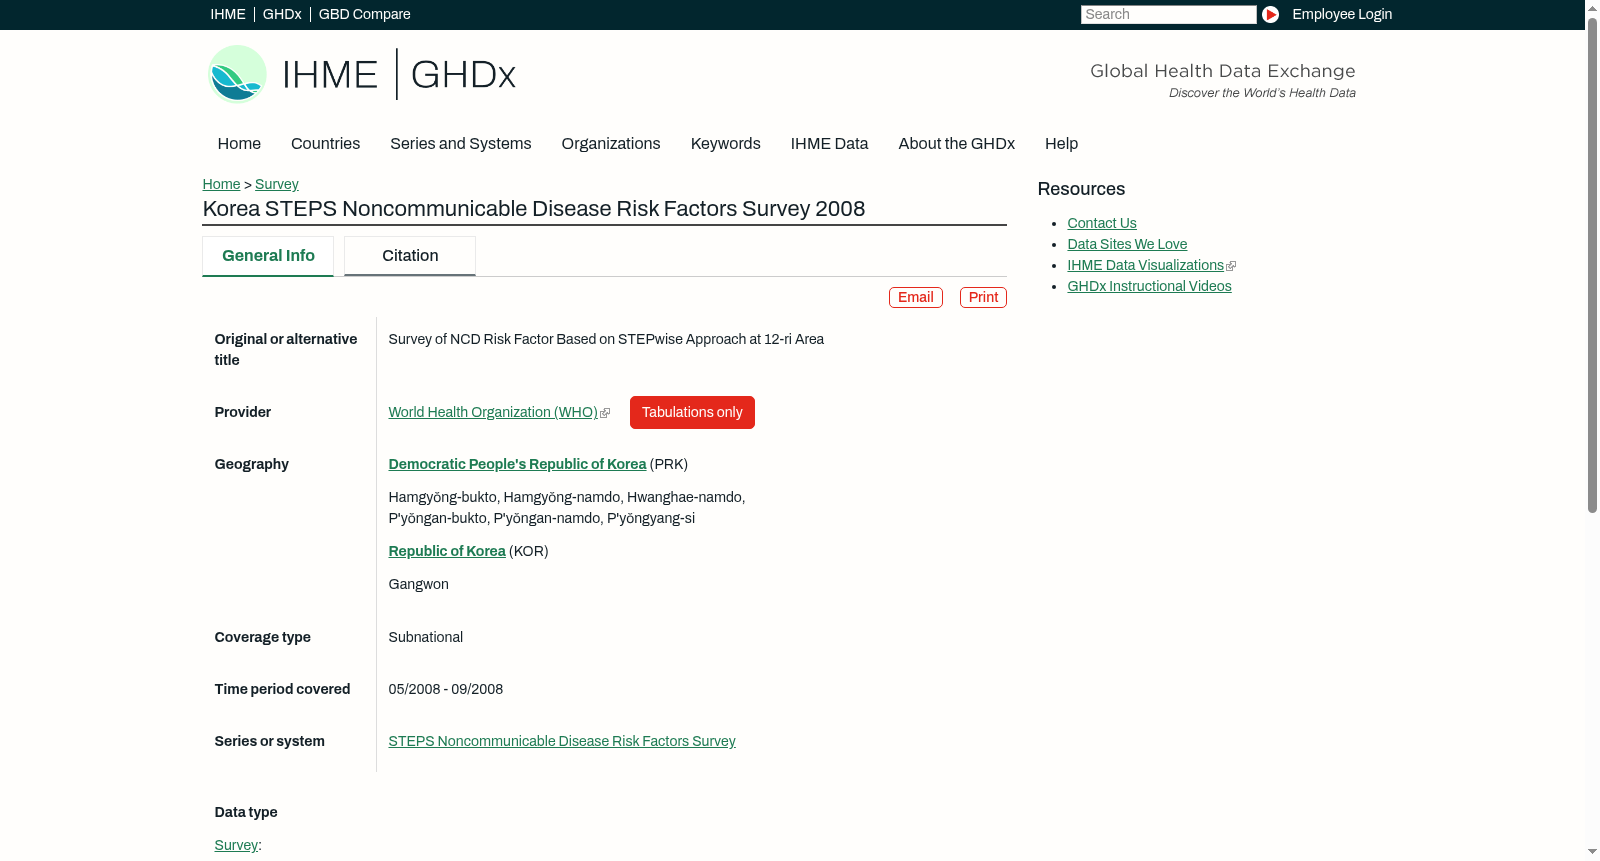Open Series and Systems menu item

click(x=461, y=144)
